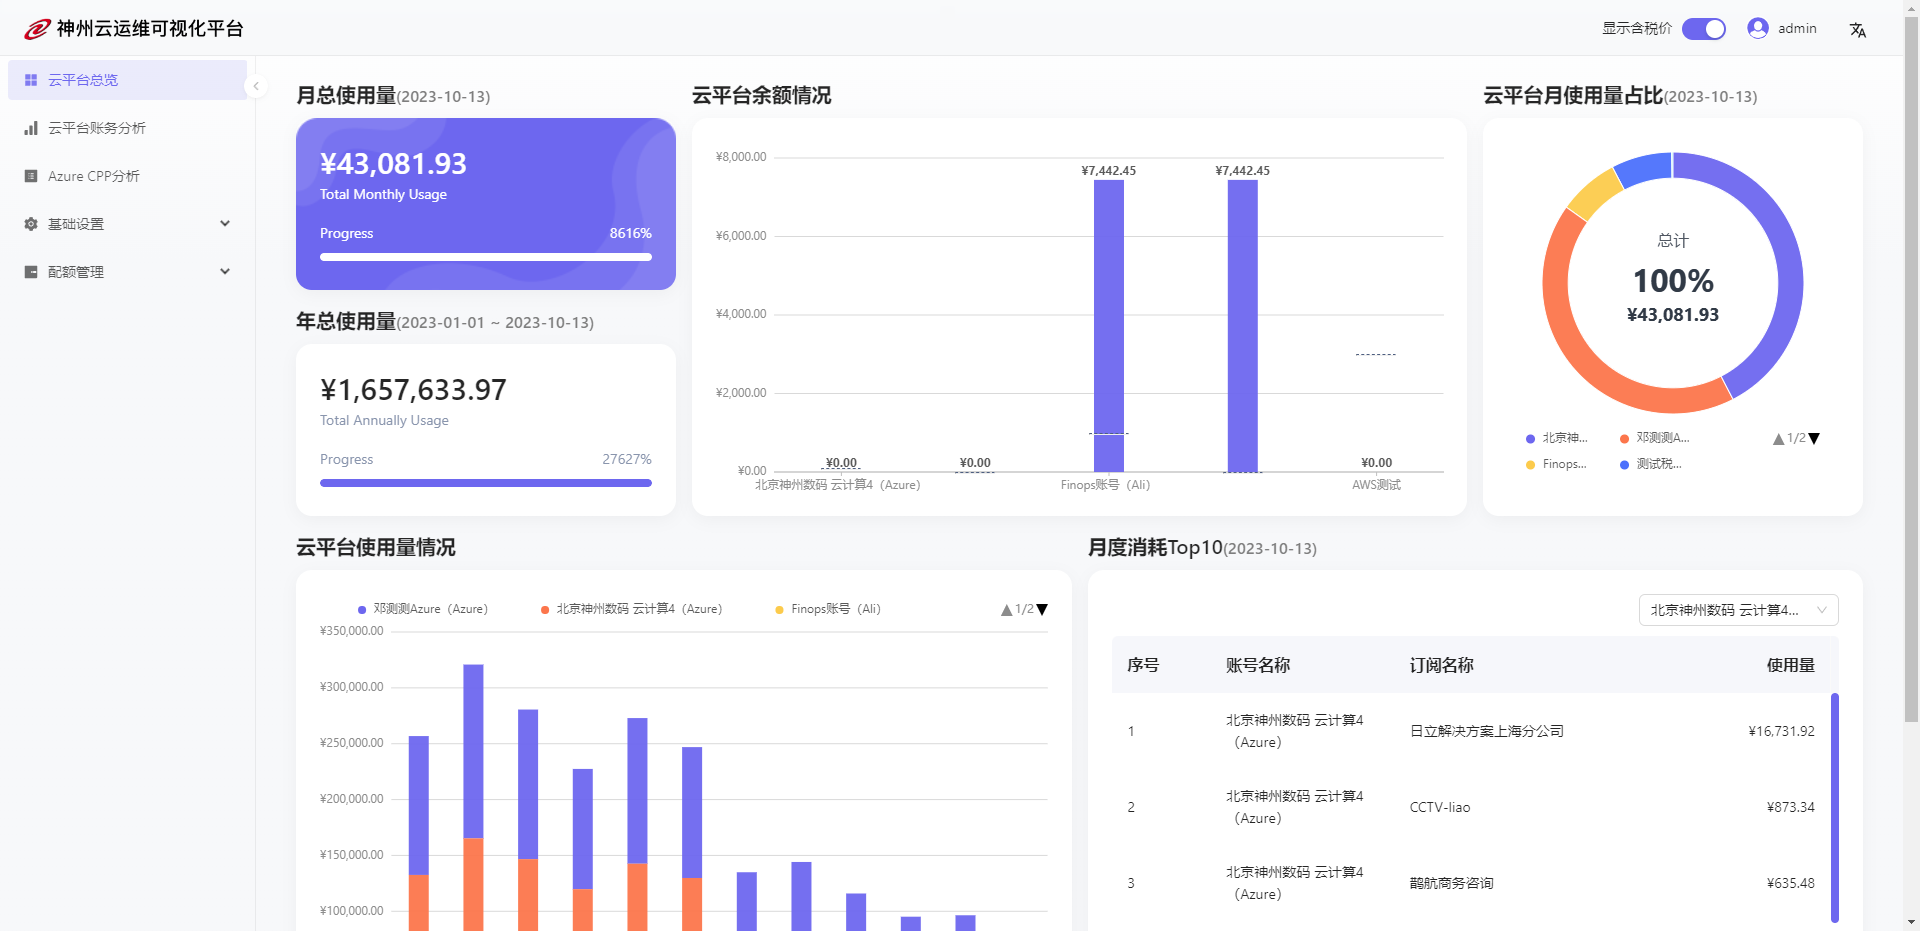Open the 基础设置 menu

(x=127, y=224)
